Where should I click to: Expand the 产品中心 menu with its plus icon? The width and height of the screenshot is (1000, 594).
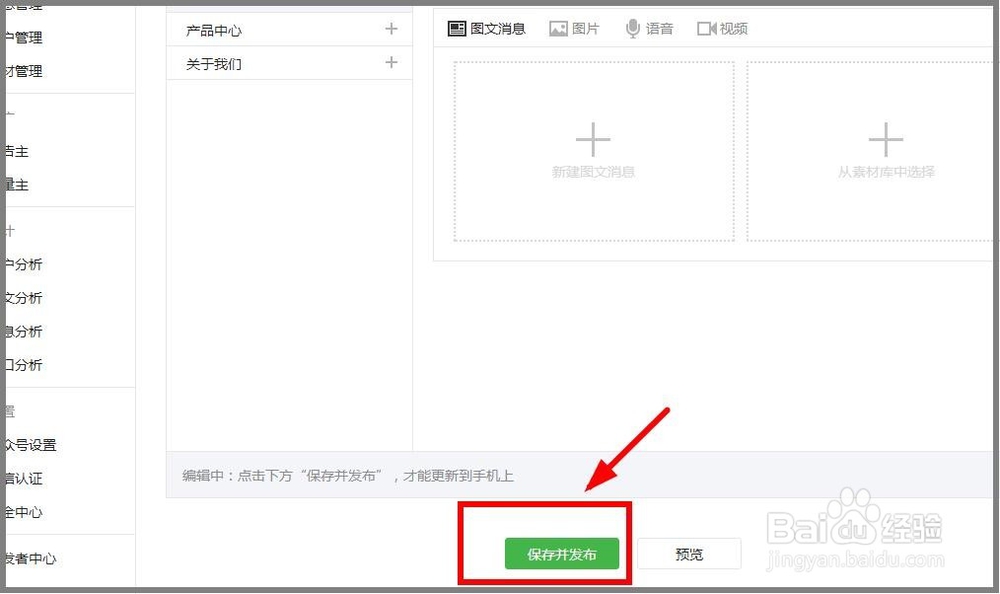pyautogui.click(x=391, y=29)
